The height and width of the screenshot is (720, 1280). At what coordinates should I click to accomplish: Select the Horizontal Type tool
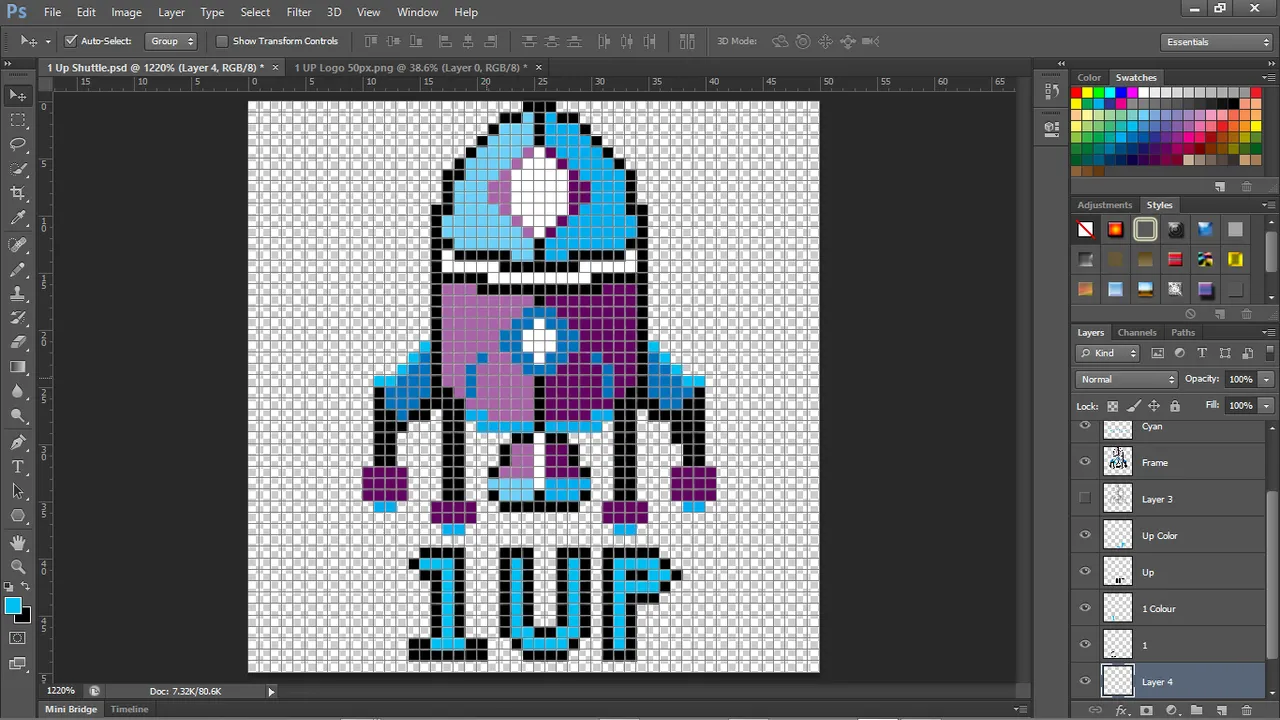(x=18, y=467)
